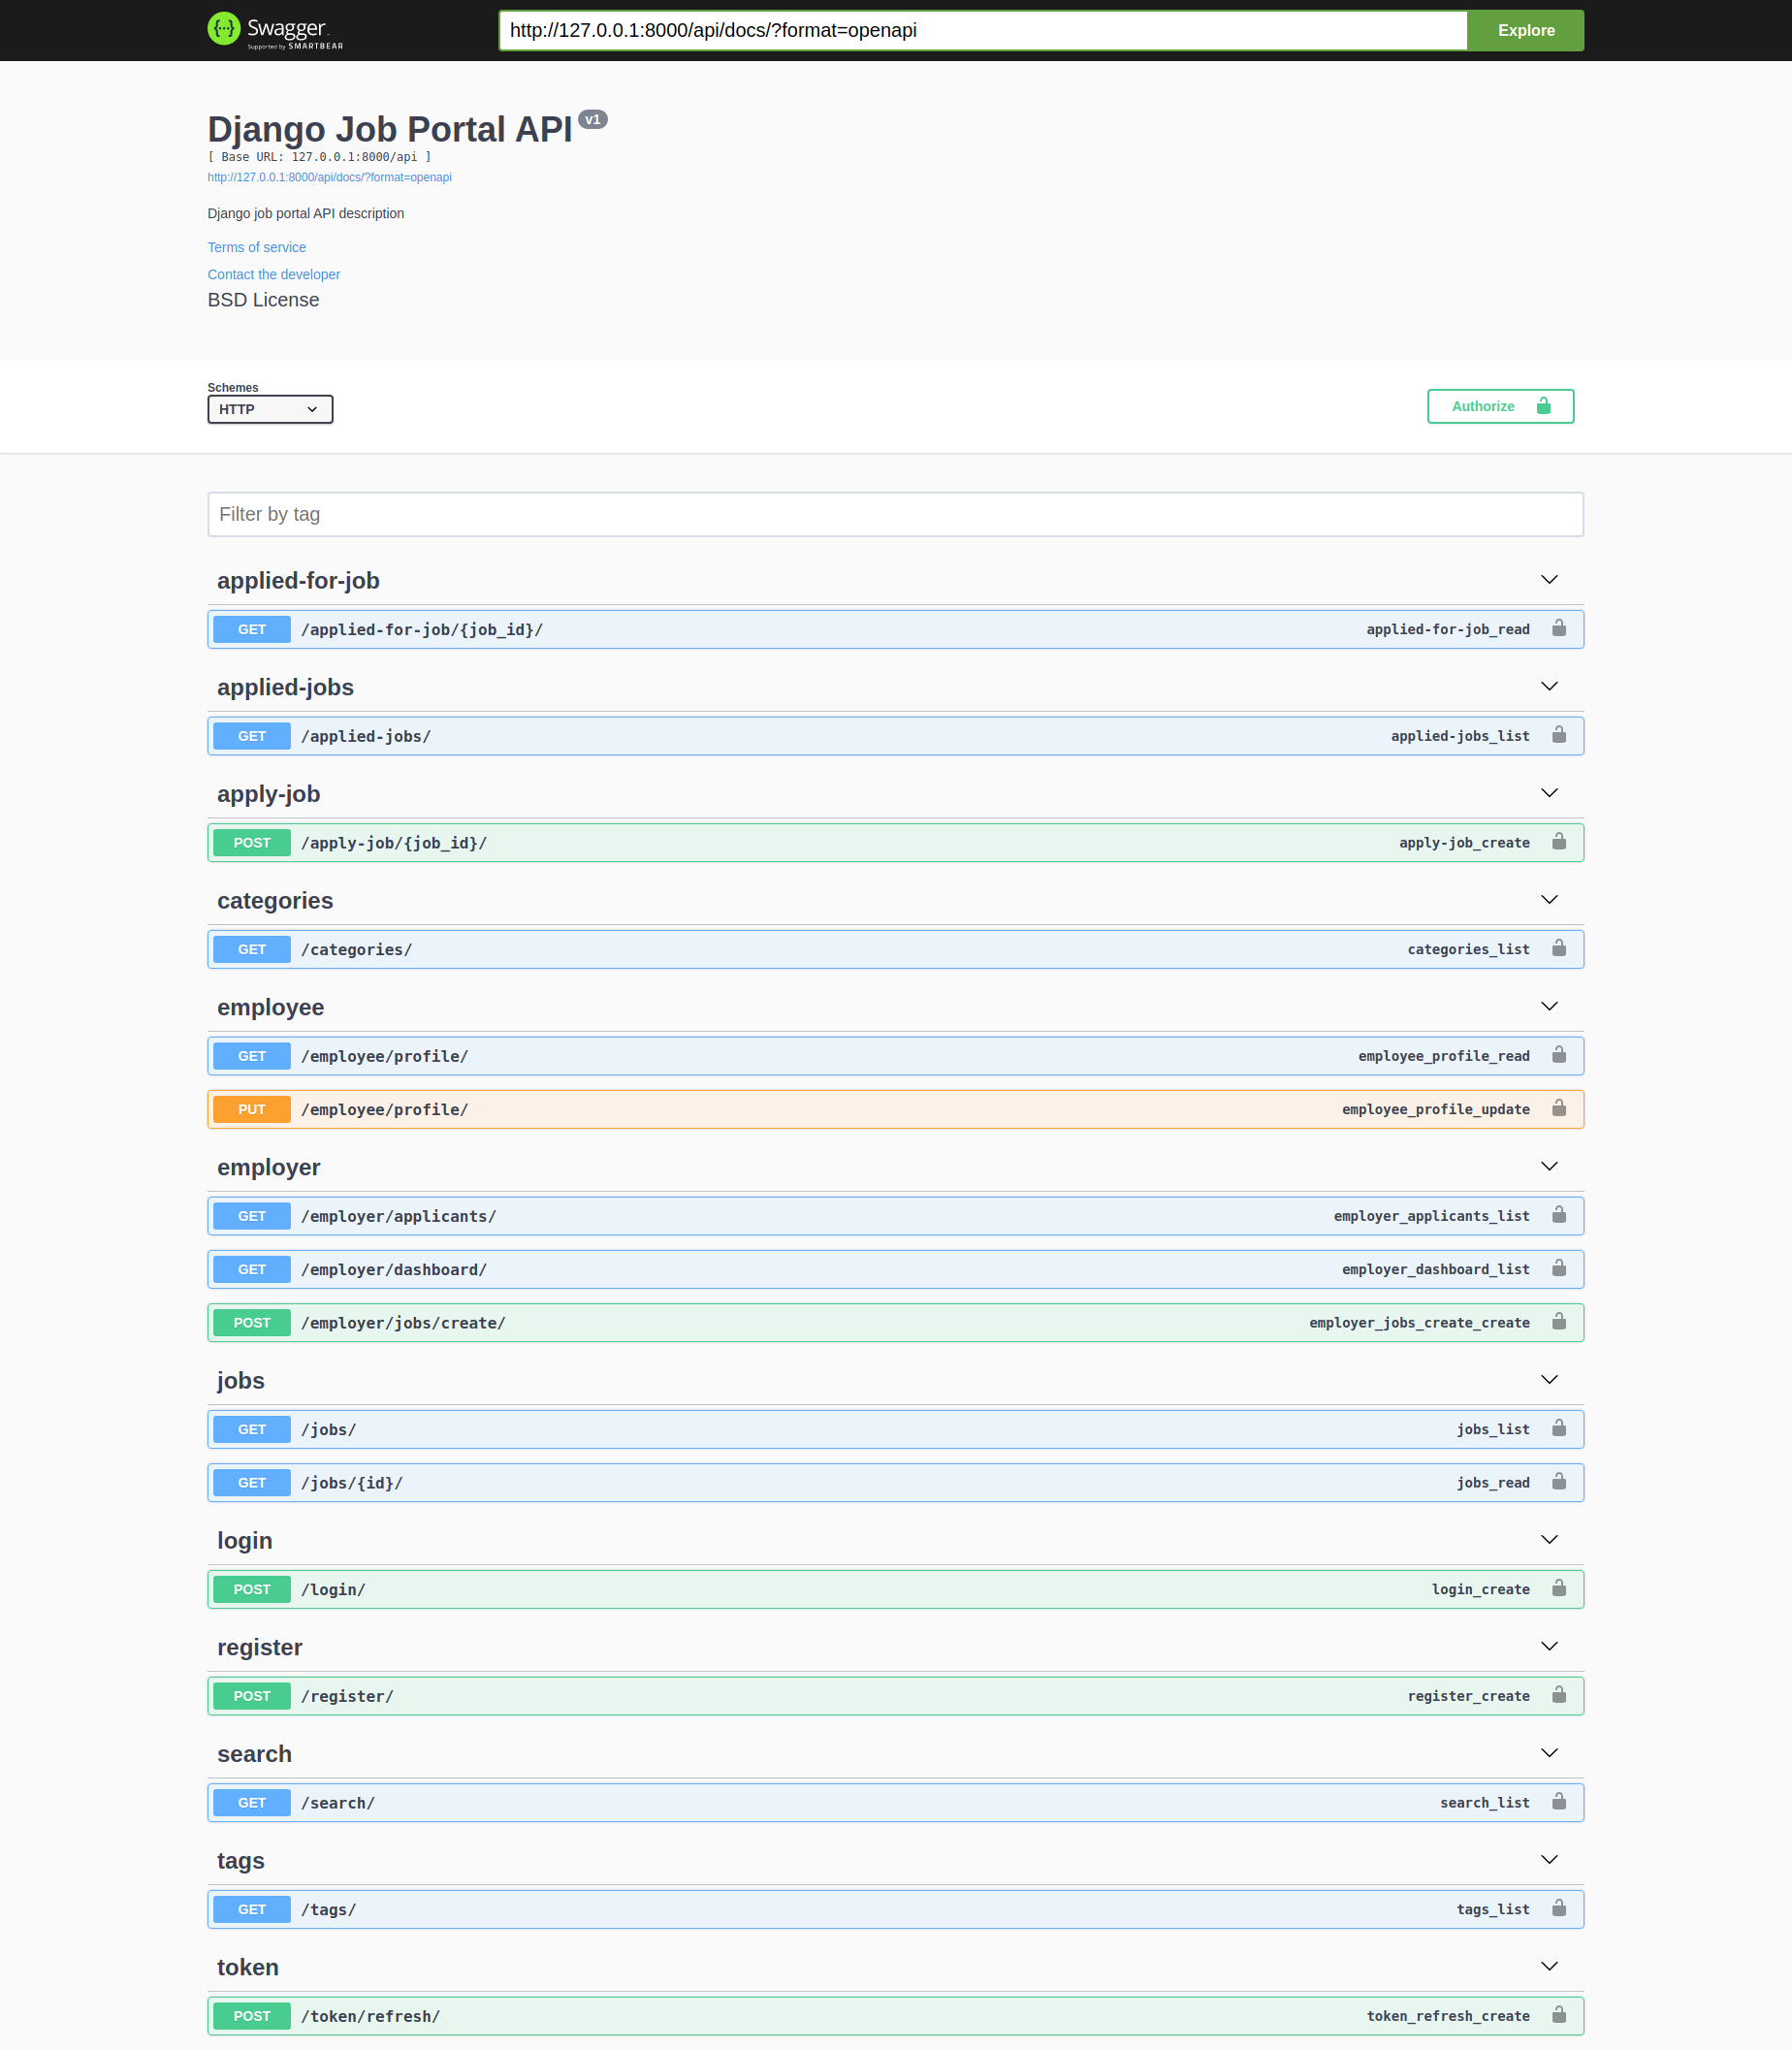Collapse the login section chevron
Screen dimensions: 1792x2050
(1549, 1540)
